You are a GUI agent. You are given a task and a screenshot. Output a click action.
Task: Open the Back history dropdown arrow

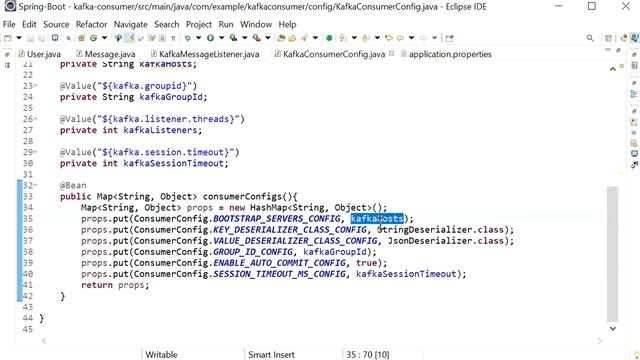click(x=411, y=38)
